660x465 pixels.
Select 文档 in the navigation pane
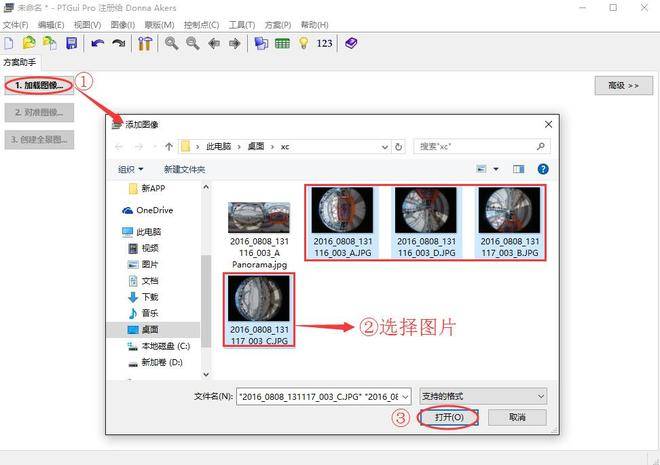coord(143,281)
